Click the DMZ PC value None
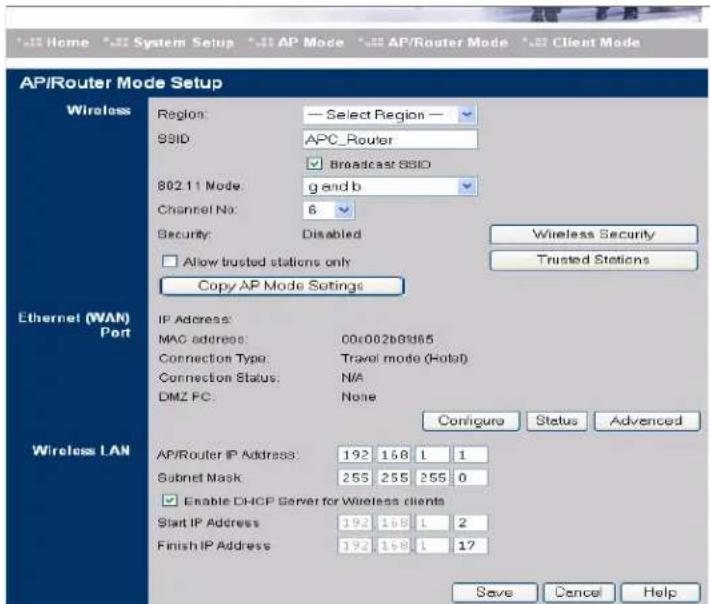Viewport: 710px width, 604px height. 359,397
